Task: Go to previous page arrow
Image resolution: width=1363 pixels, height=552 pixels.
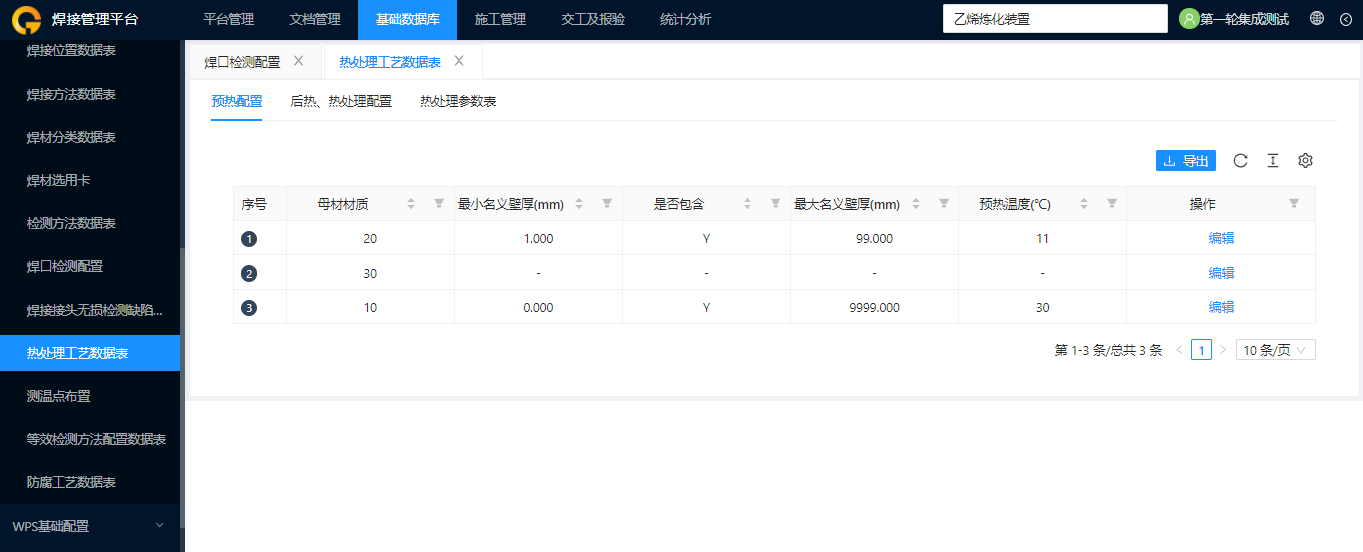Action: [1179, 350]
